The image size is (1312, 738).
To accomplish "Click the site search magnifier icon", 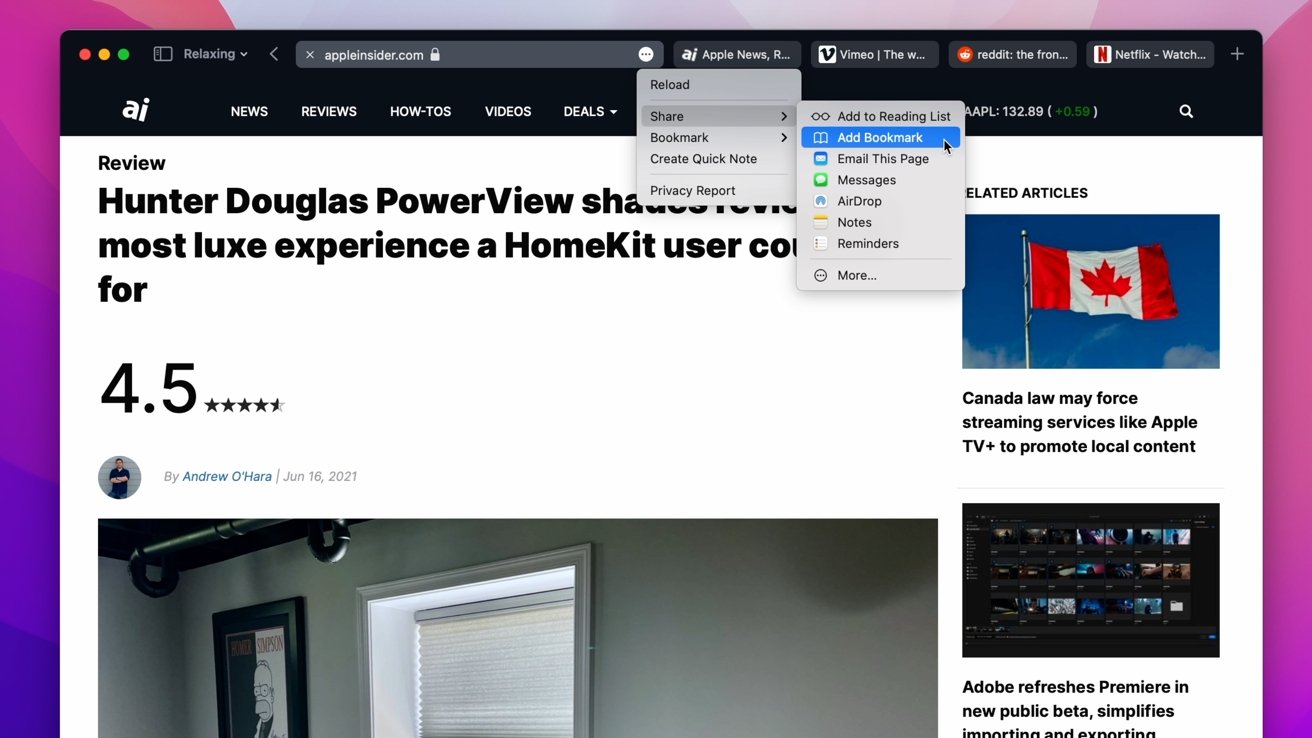I will click(1186, 111).
